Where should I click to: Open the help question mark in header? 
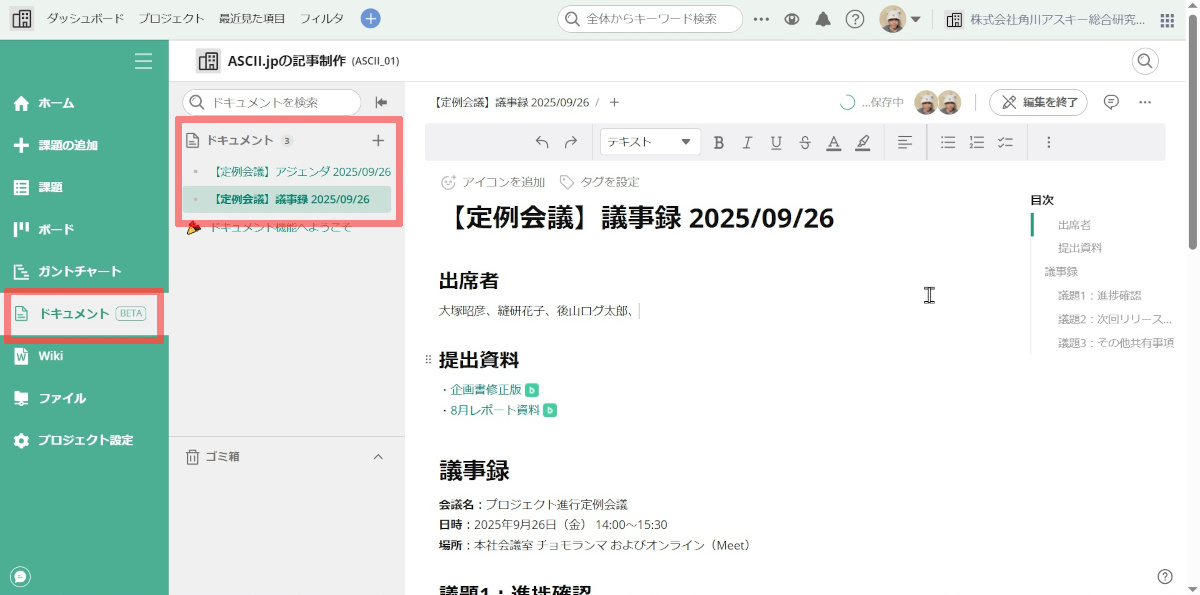854,19
